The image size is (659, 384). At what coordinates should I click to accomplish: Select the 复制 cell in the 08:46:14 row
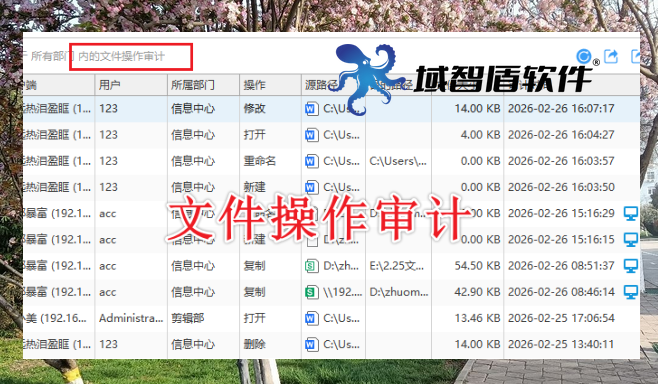pyautogui.click(x=255, y=292)
